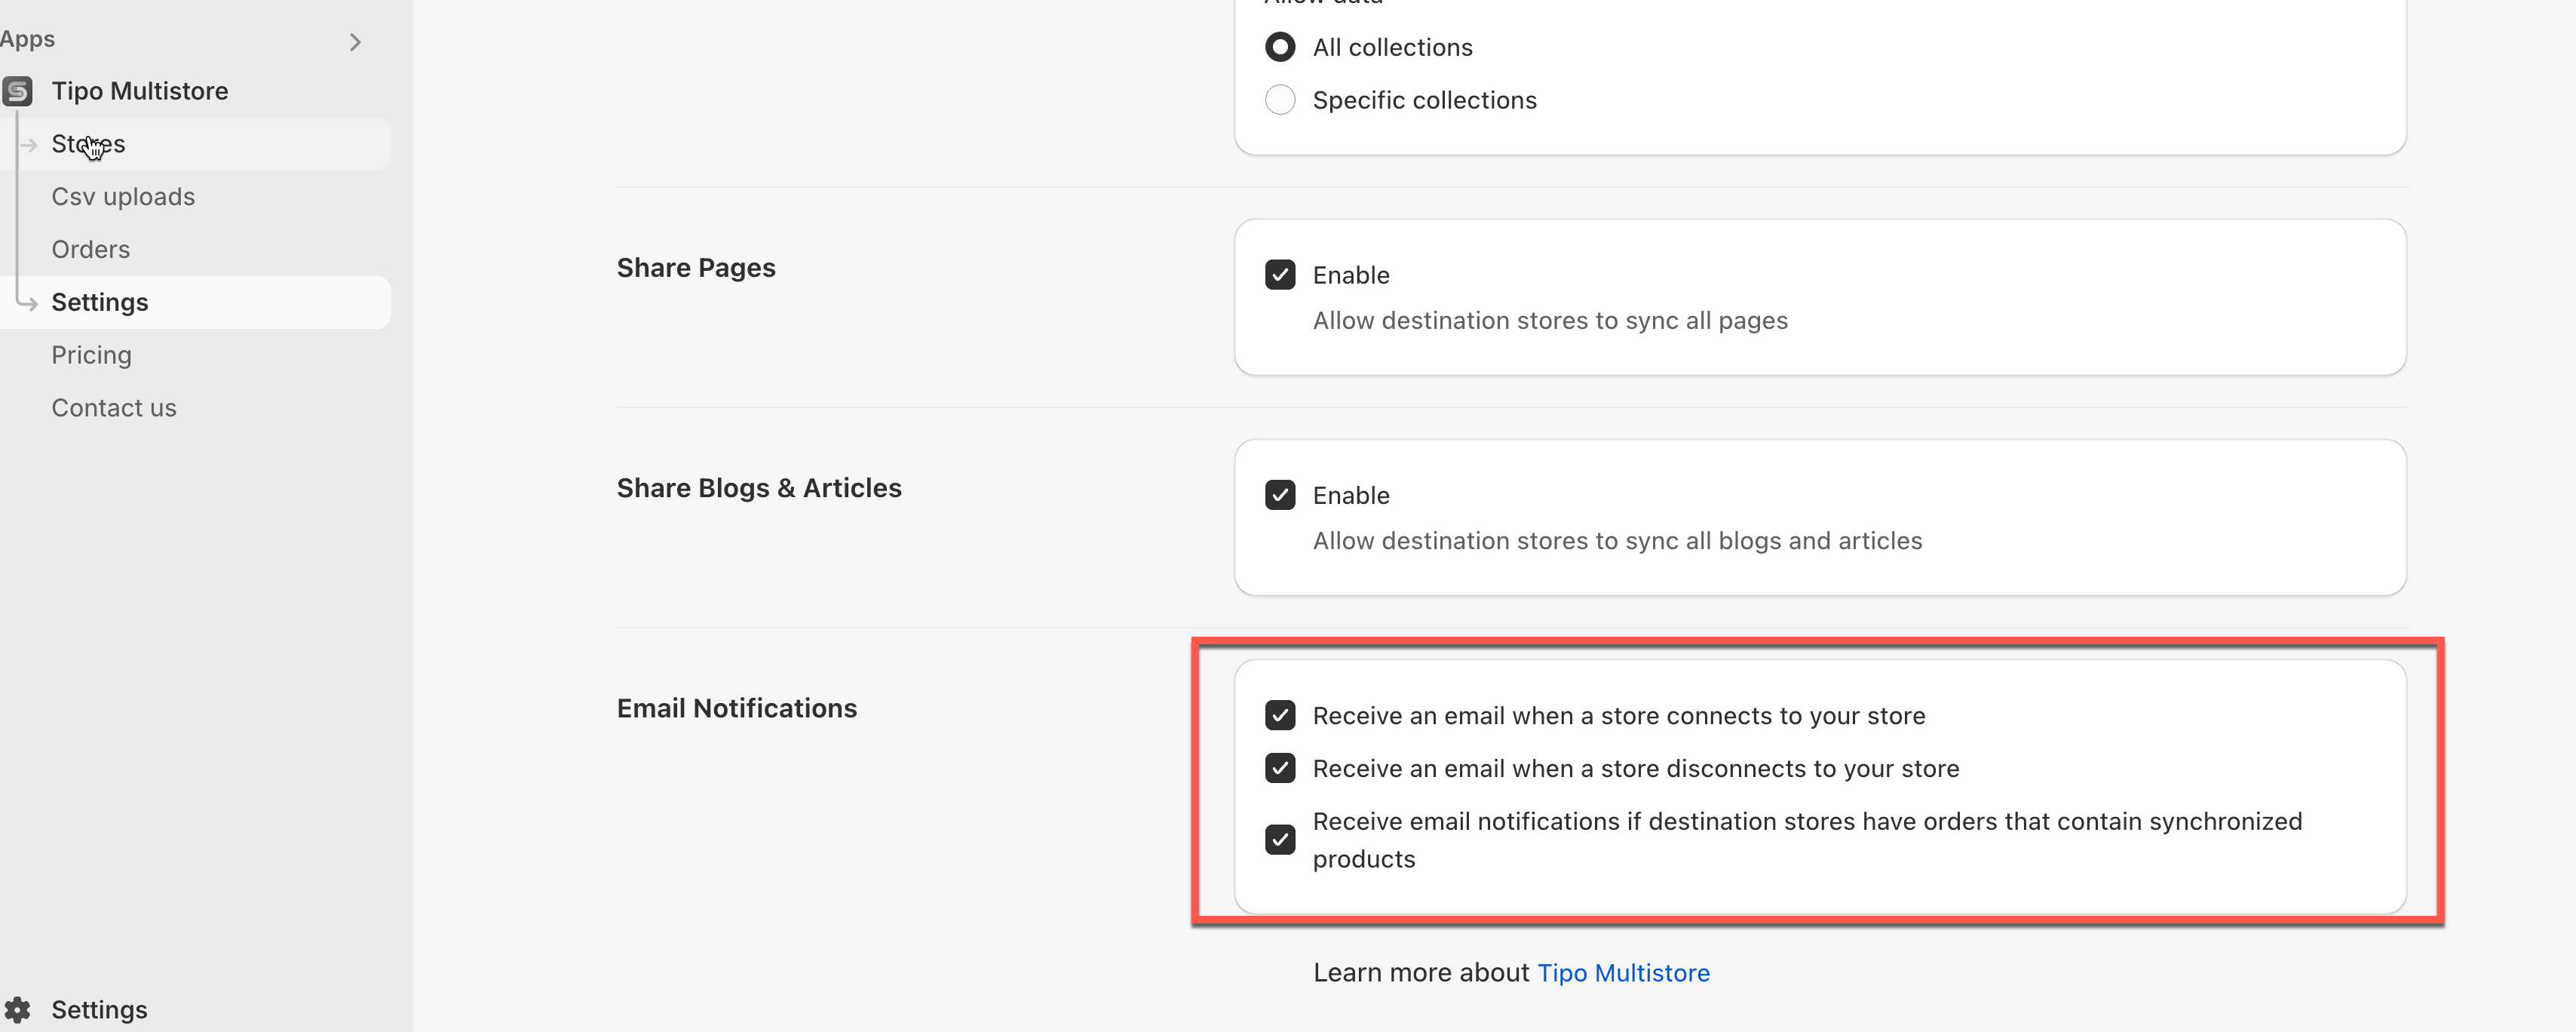The image size is (2576, 1032).
Task: Follow the Tipo Multistore learn more link
Action: pyautogui.click(x=1622, y=973)
